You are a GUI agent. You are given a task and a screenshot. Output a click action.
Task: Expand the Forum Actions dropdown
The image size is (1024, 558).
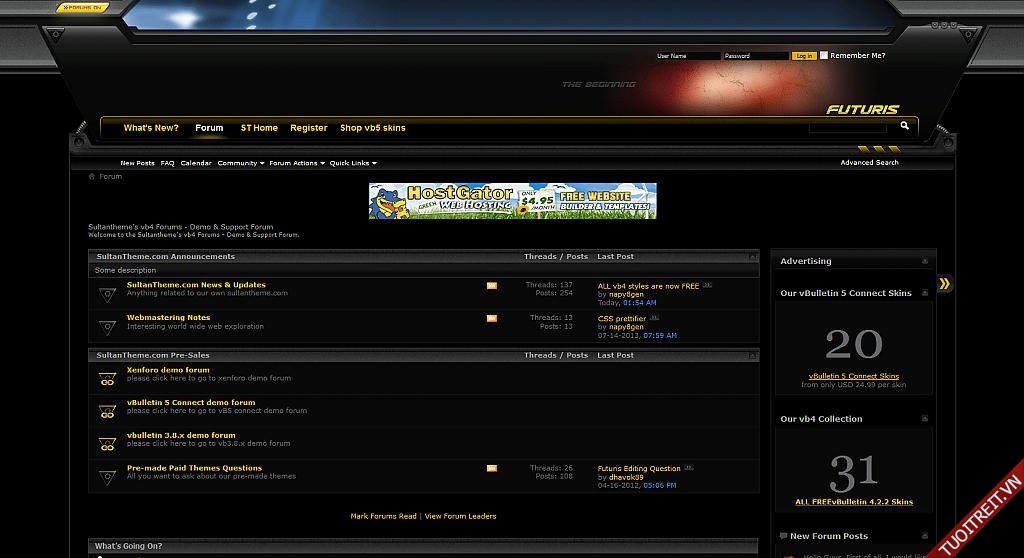coord(296,163)
